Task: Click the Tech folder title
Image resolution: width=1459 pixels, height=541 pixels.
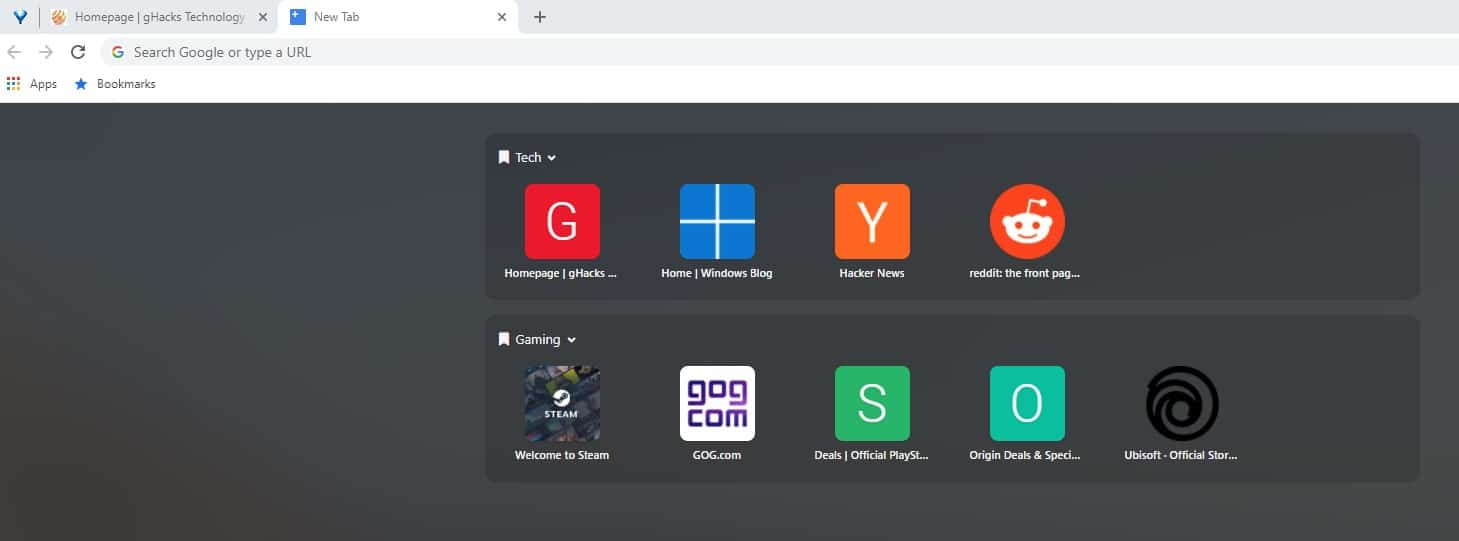Action: [528, 157]
